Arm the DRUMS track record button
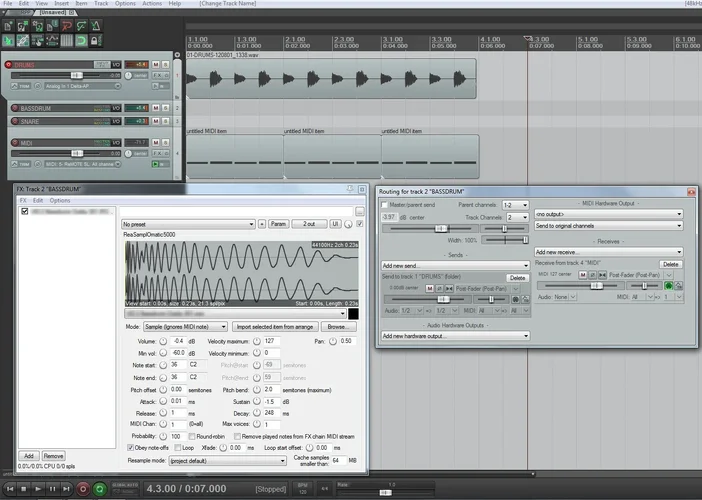Image resolution: width=702 pixels, height=500 pixels. click(x=8, y=64)
